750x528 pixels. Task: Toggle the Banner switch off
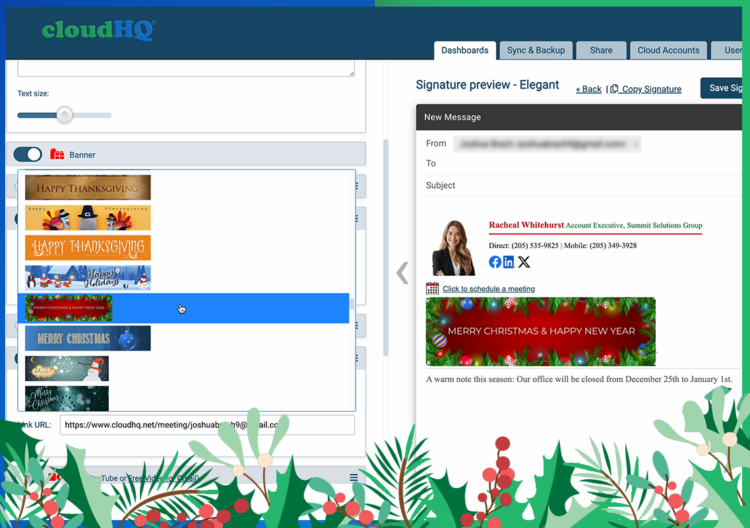click(x=28, y=155)
